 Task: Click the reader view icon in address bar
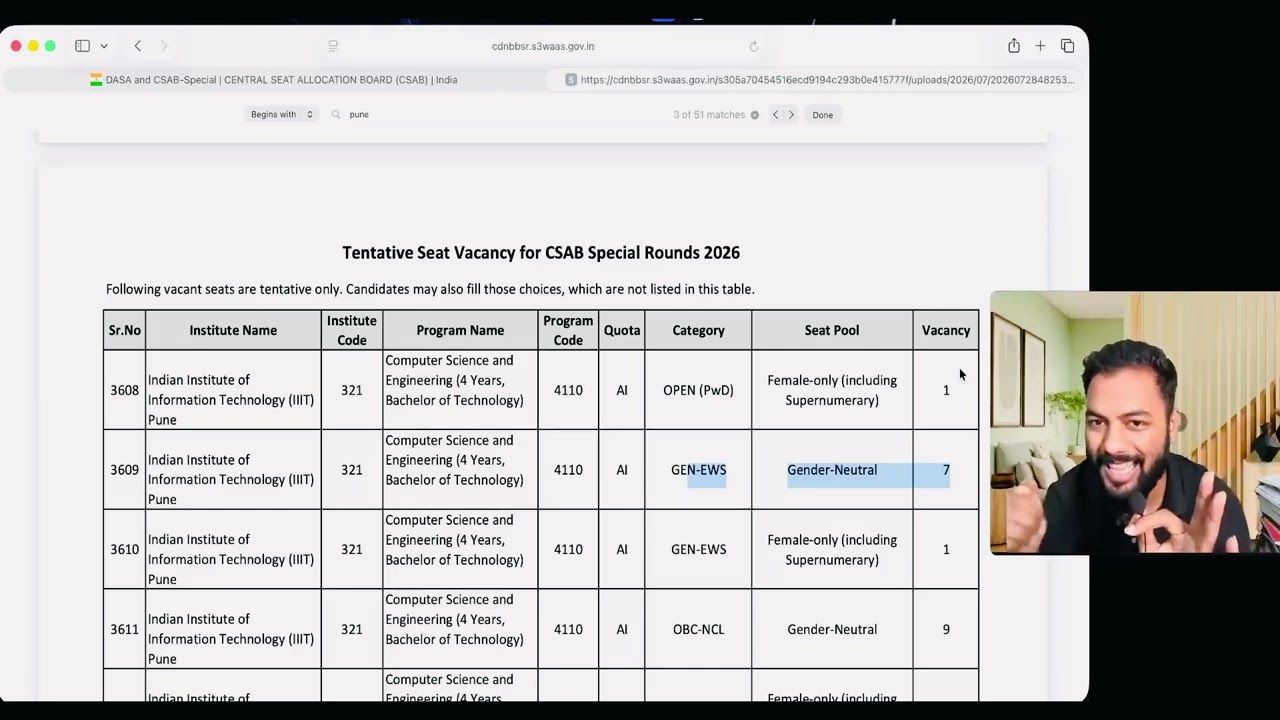tap(333, 46)
